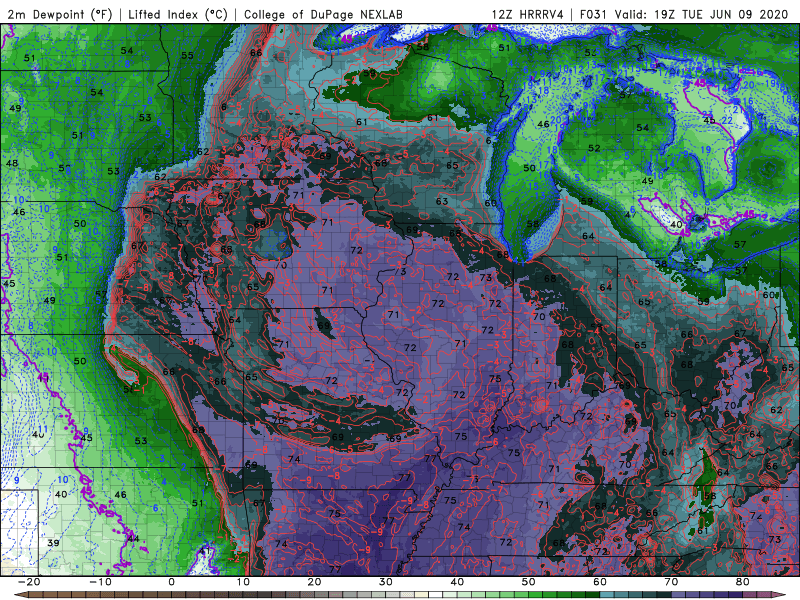This screenshot has width=800, height=600.
Task: Click the 'Valid: 19Z TUE JUN 09 2020' timestamp
Action: click(x=702, y=15)
